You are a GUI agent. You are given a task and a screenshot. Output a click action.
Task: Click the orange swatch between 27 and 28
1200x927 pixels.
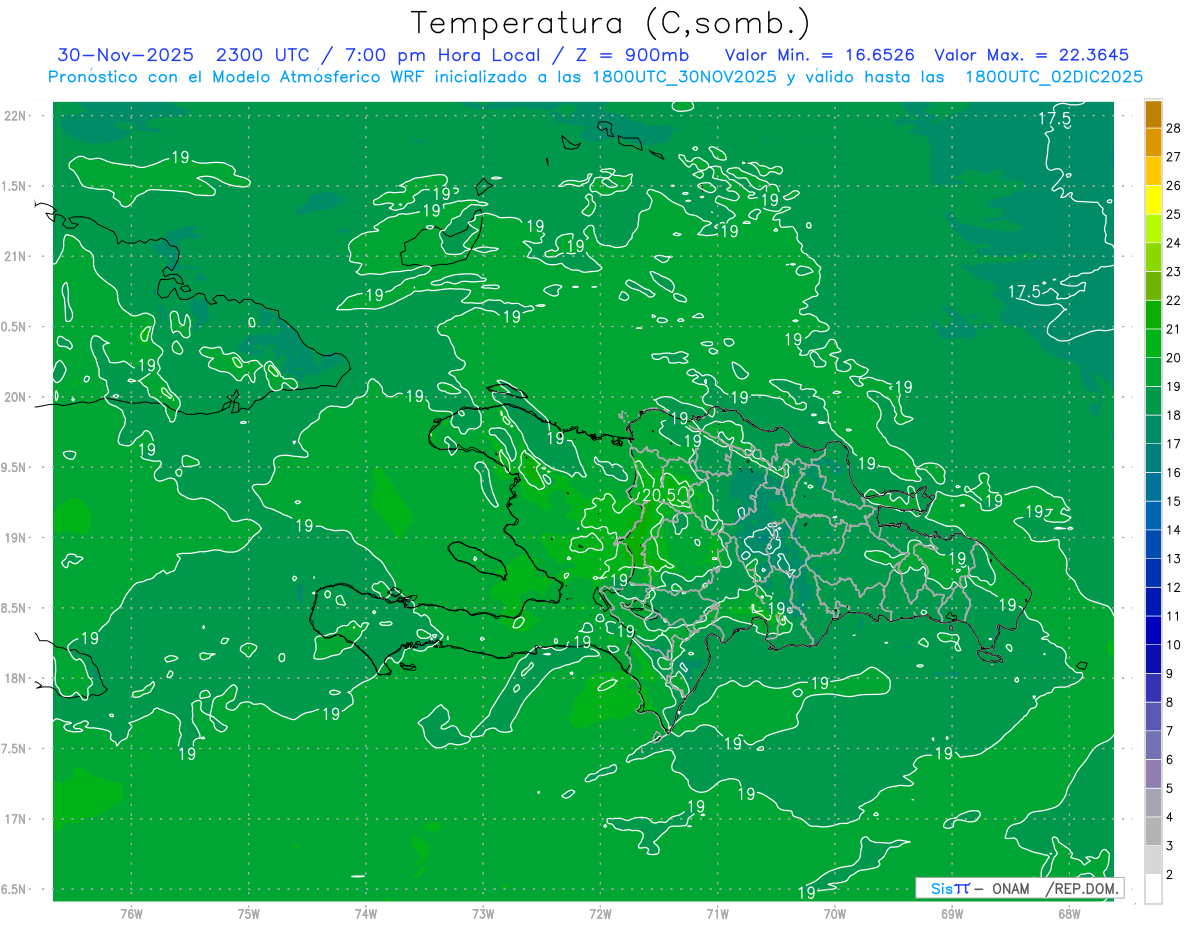click(x=1153, y=142)
